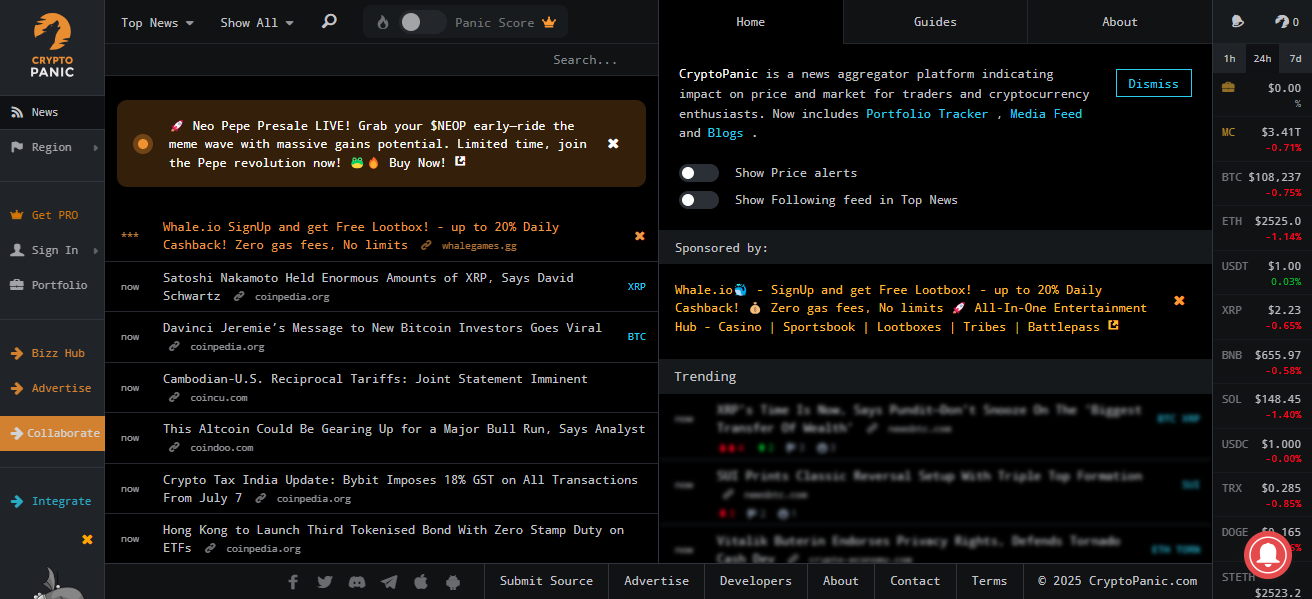Viewport: 1312px width, 599px height.
Task: Click the notification bell icon
Action: [x=1238, y=21]
